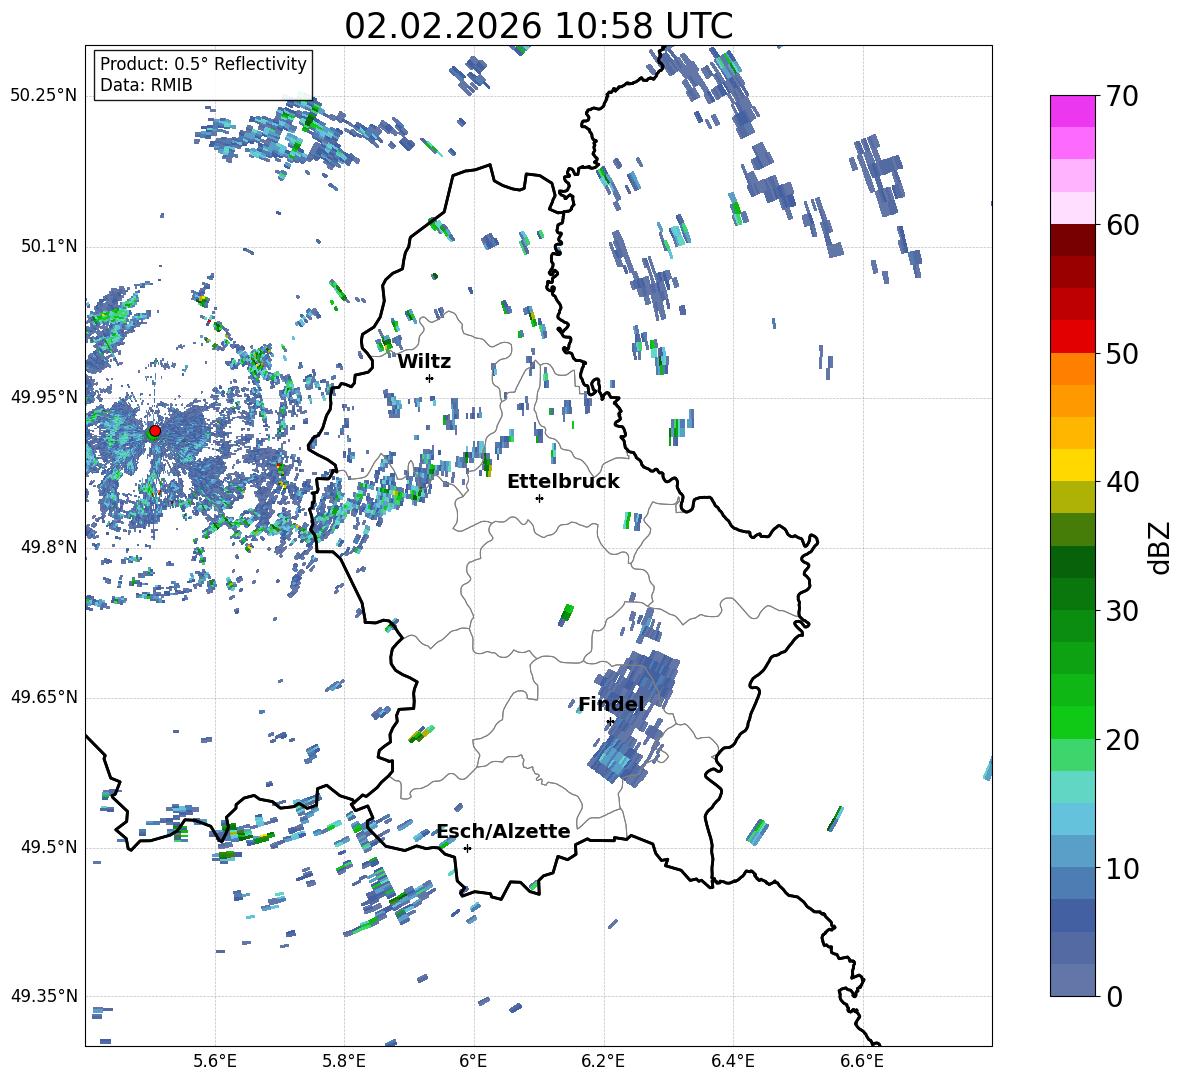
Task: Pick the orange swatch just below 50 dBZ
Action: 1073,369
